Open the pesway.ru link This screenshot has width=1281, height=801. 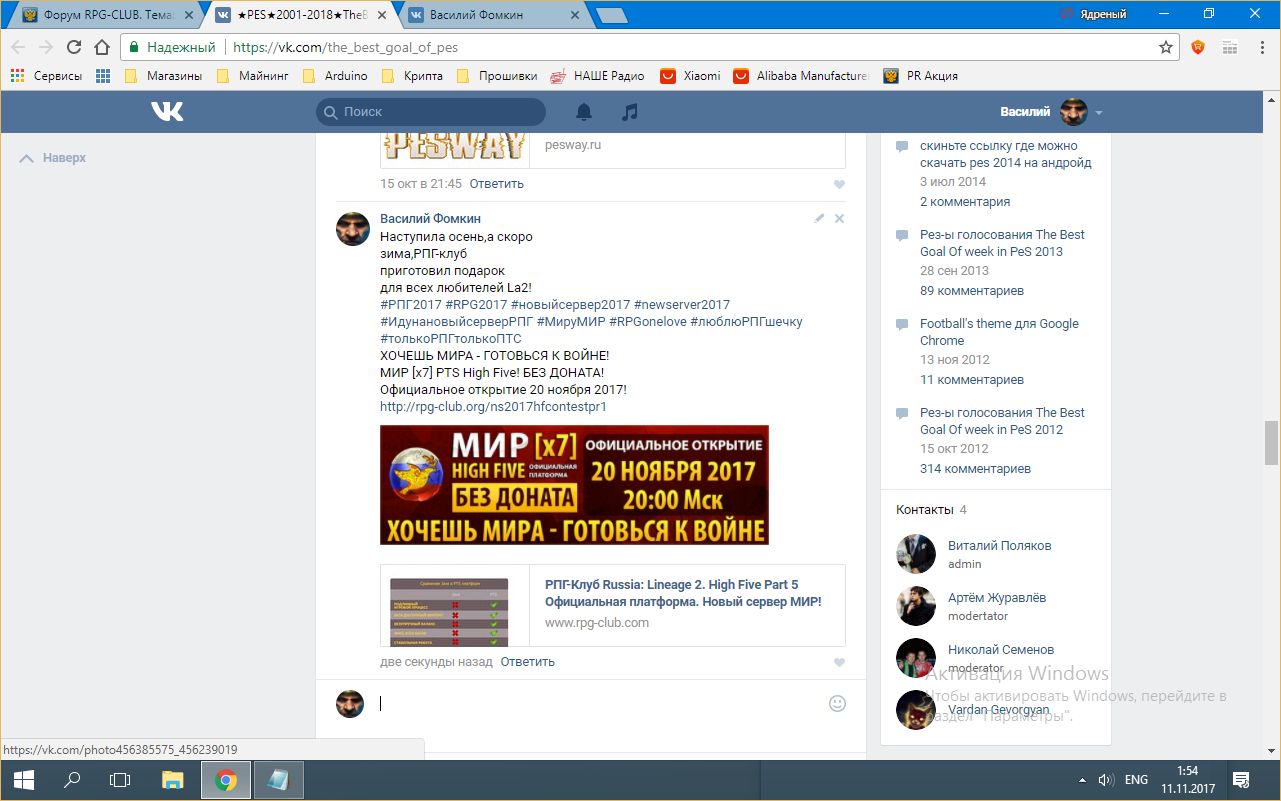[x=573, y=145]
